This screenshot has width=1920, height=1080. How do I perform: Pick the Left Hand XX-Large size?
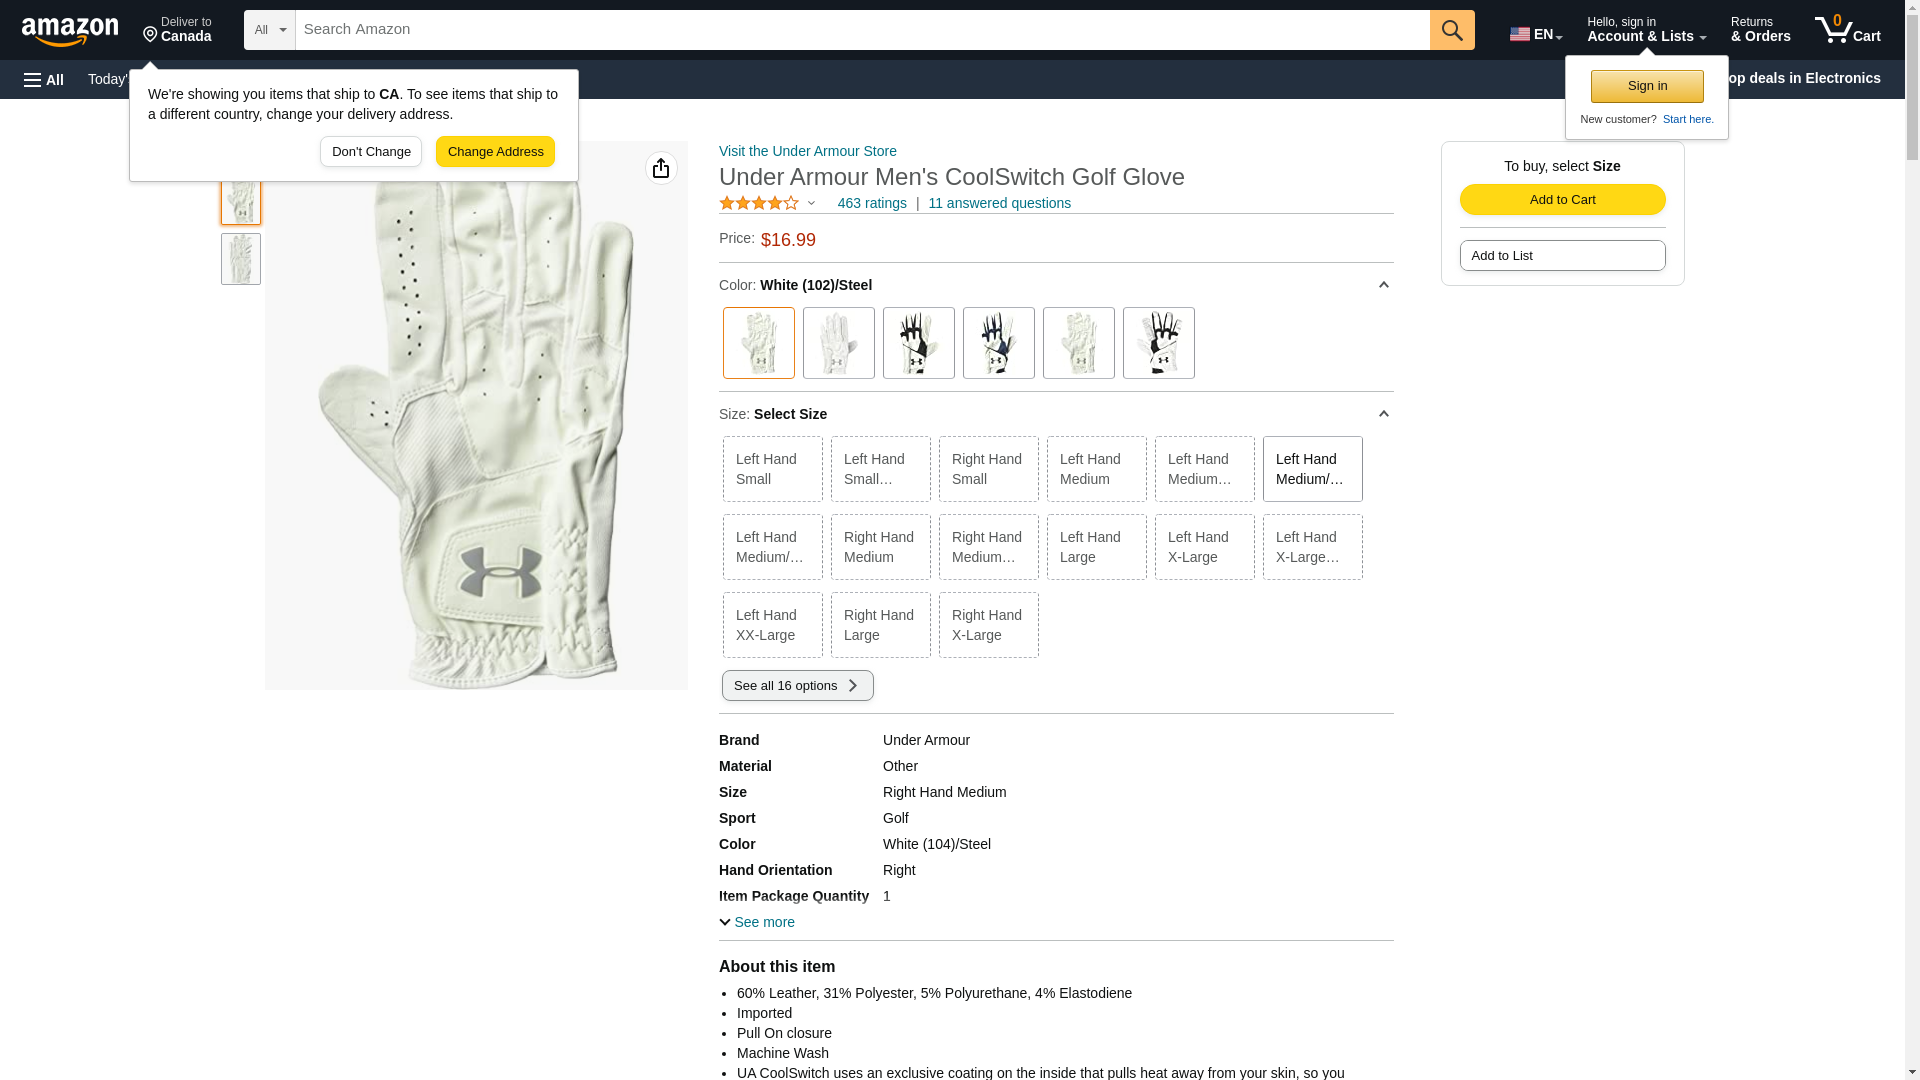pos(772,625)
